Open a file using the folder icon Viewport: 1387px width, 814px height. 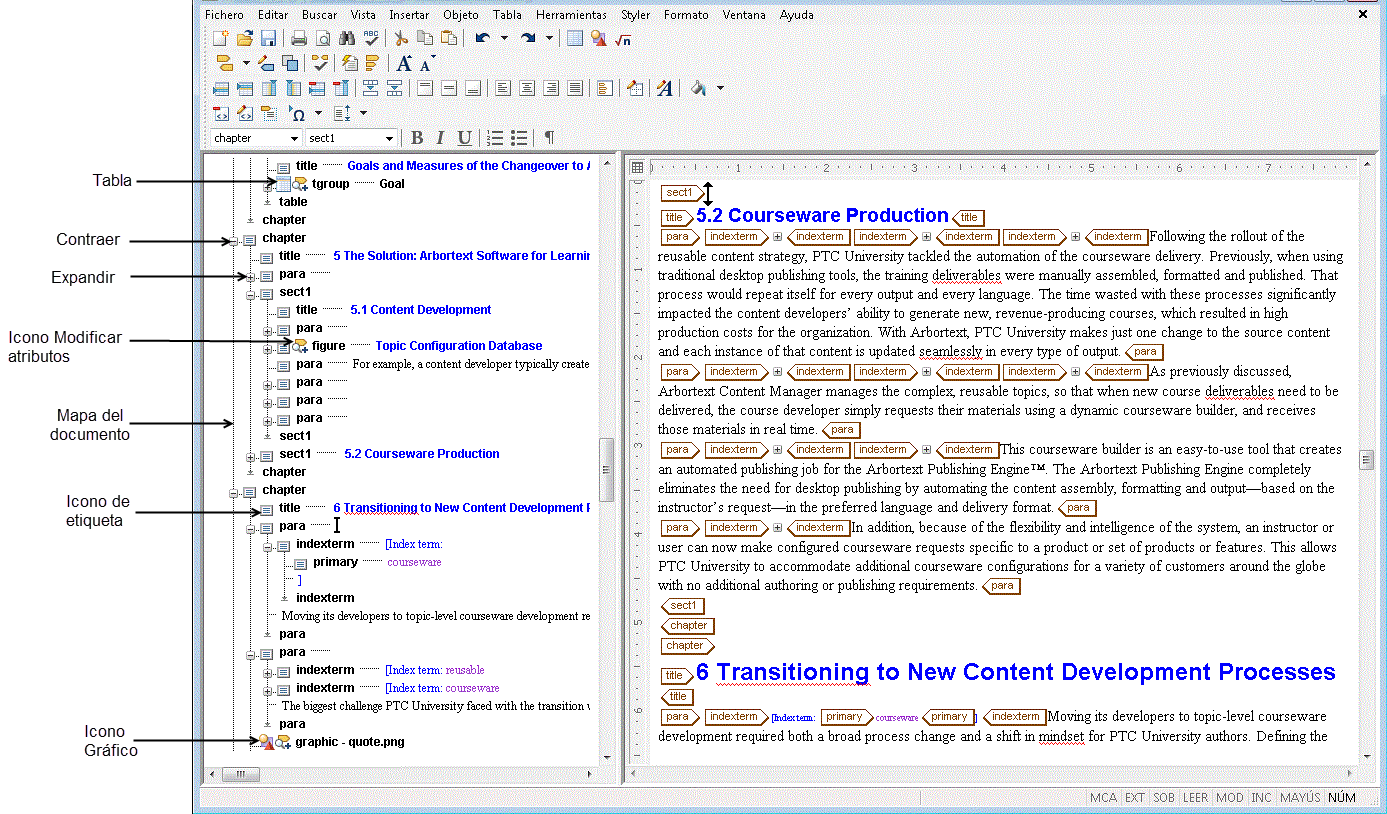(x=244, y=39)
